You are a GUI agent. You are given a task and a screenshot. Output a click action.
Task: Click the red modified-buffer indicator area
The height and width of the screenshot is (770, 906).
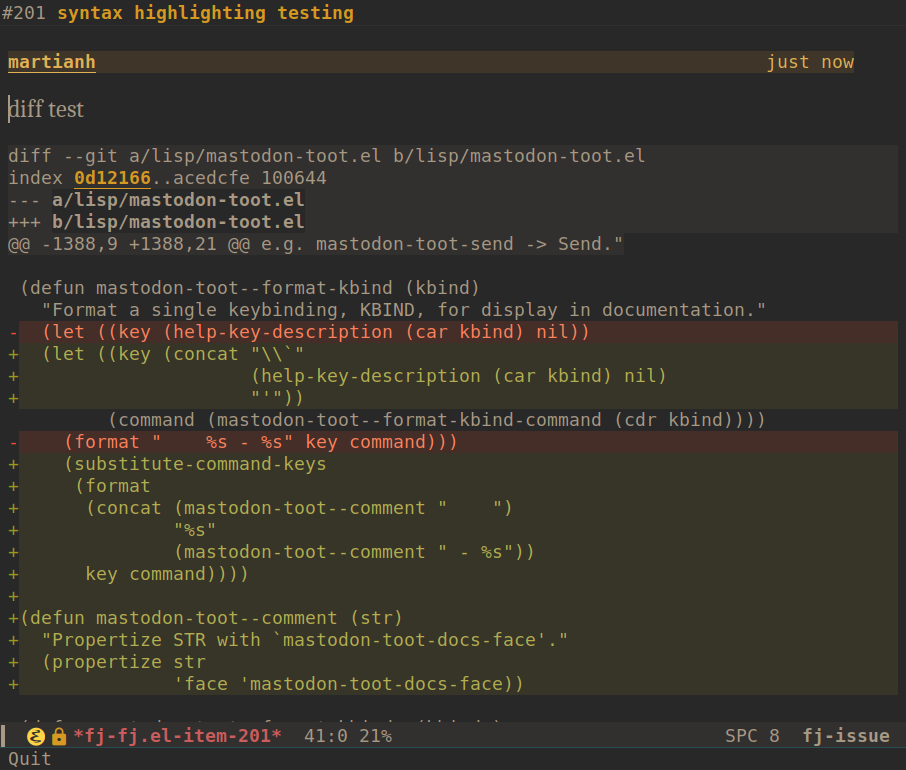click(74, 736)
